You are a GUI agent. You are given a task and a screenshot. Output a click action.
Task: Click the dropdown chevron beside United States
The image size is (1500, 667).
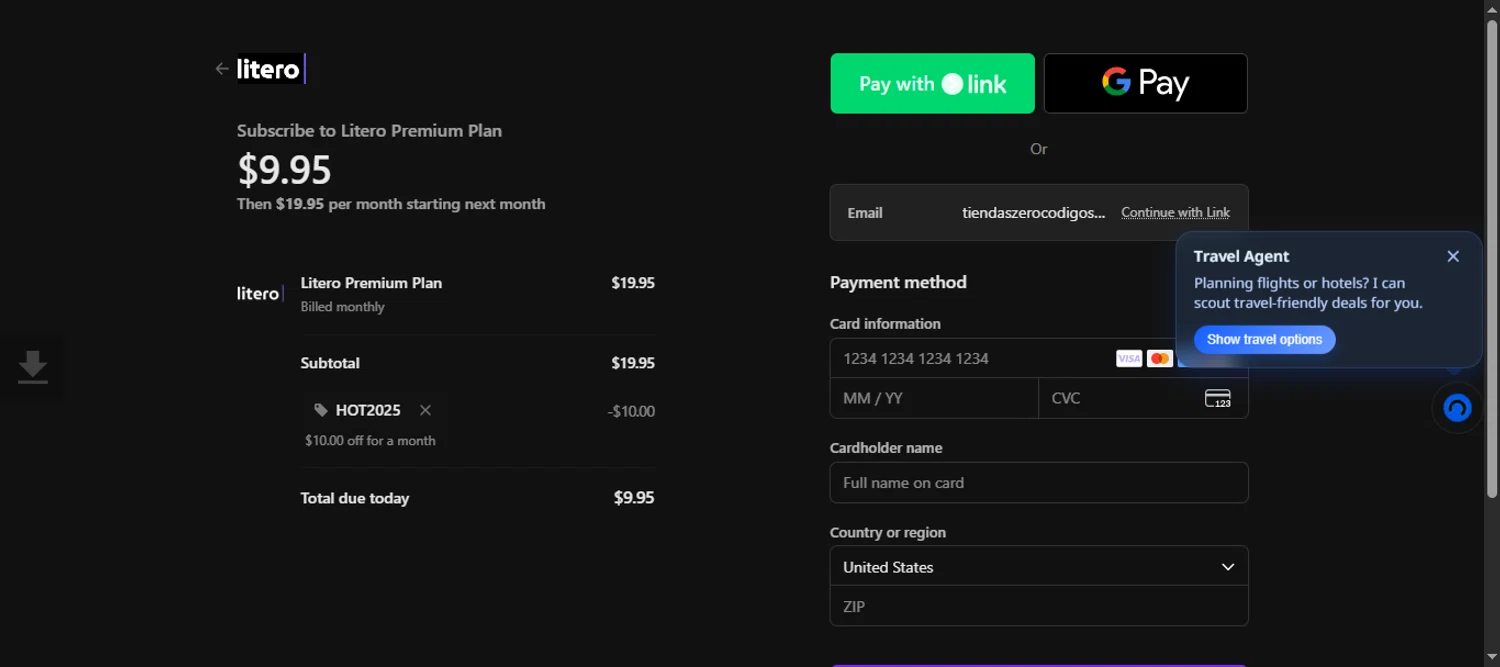click(1228, 567)
